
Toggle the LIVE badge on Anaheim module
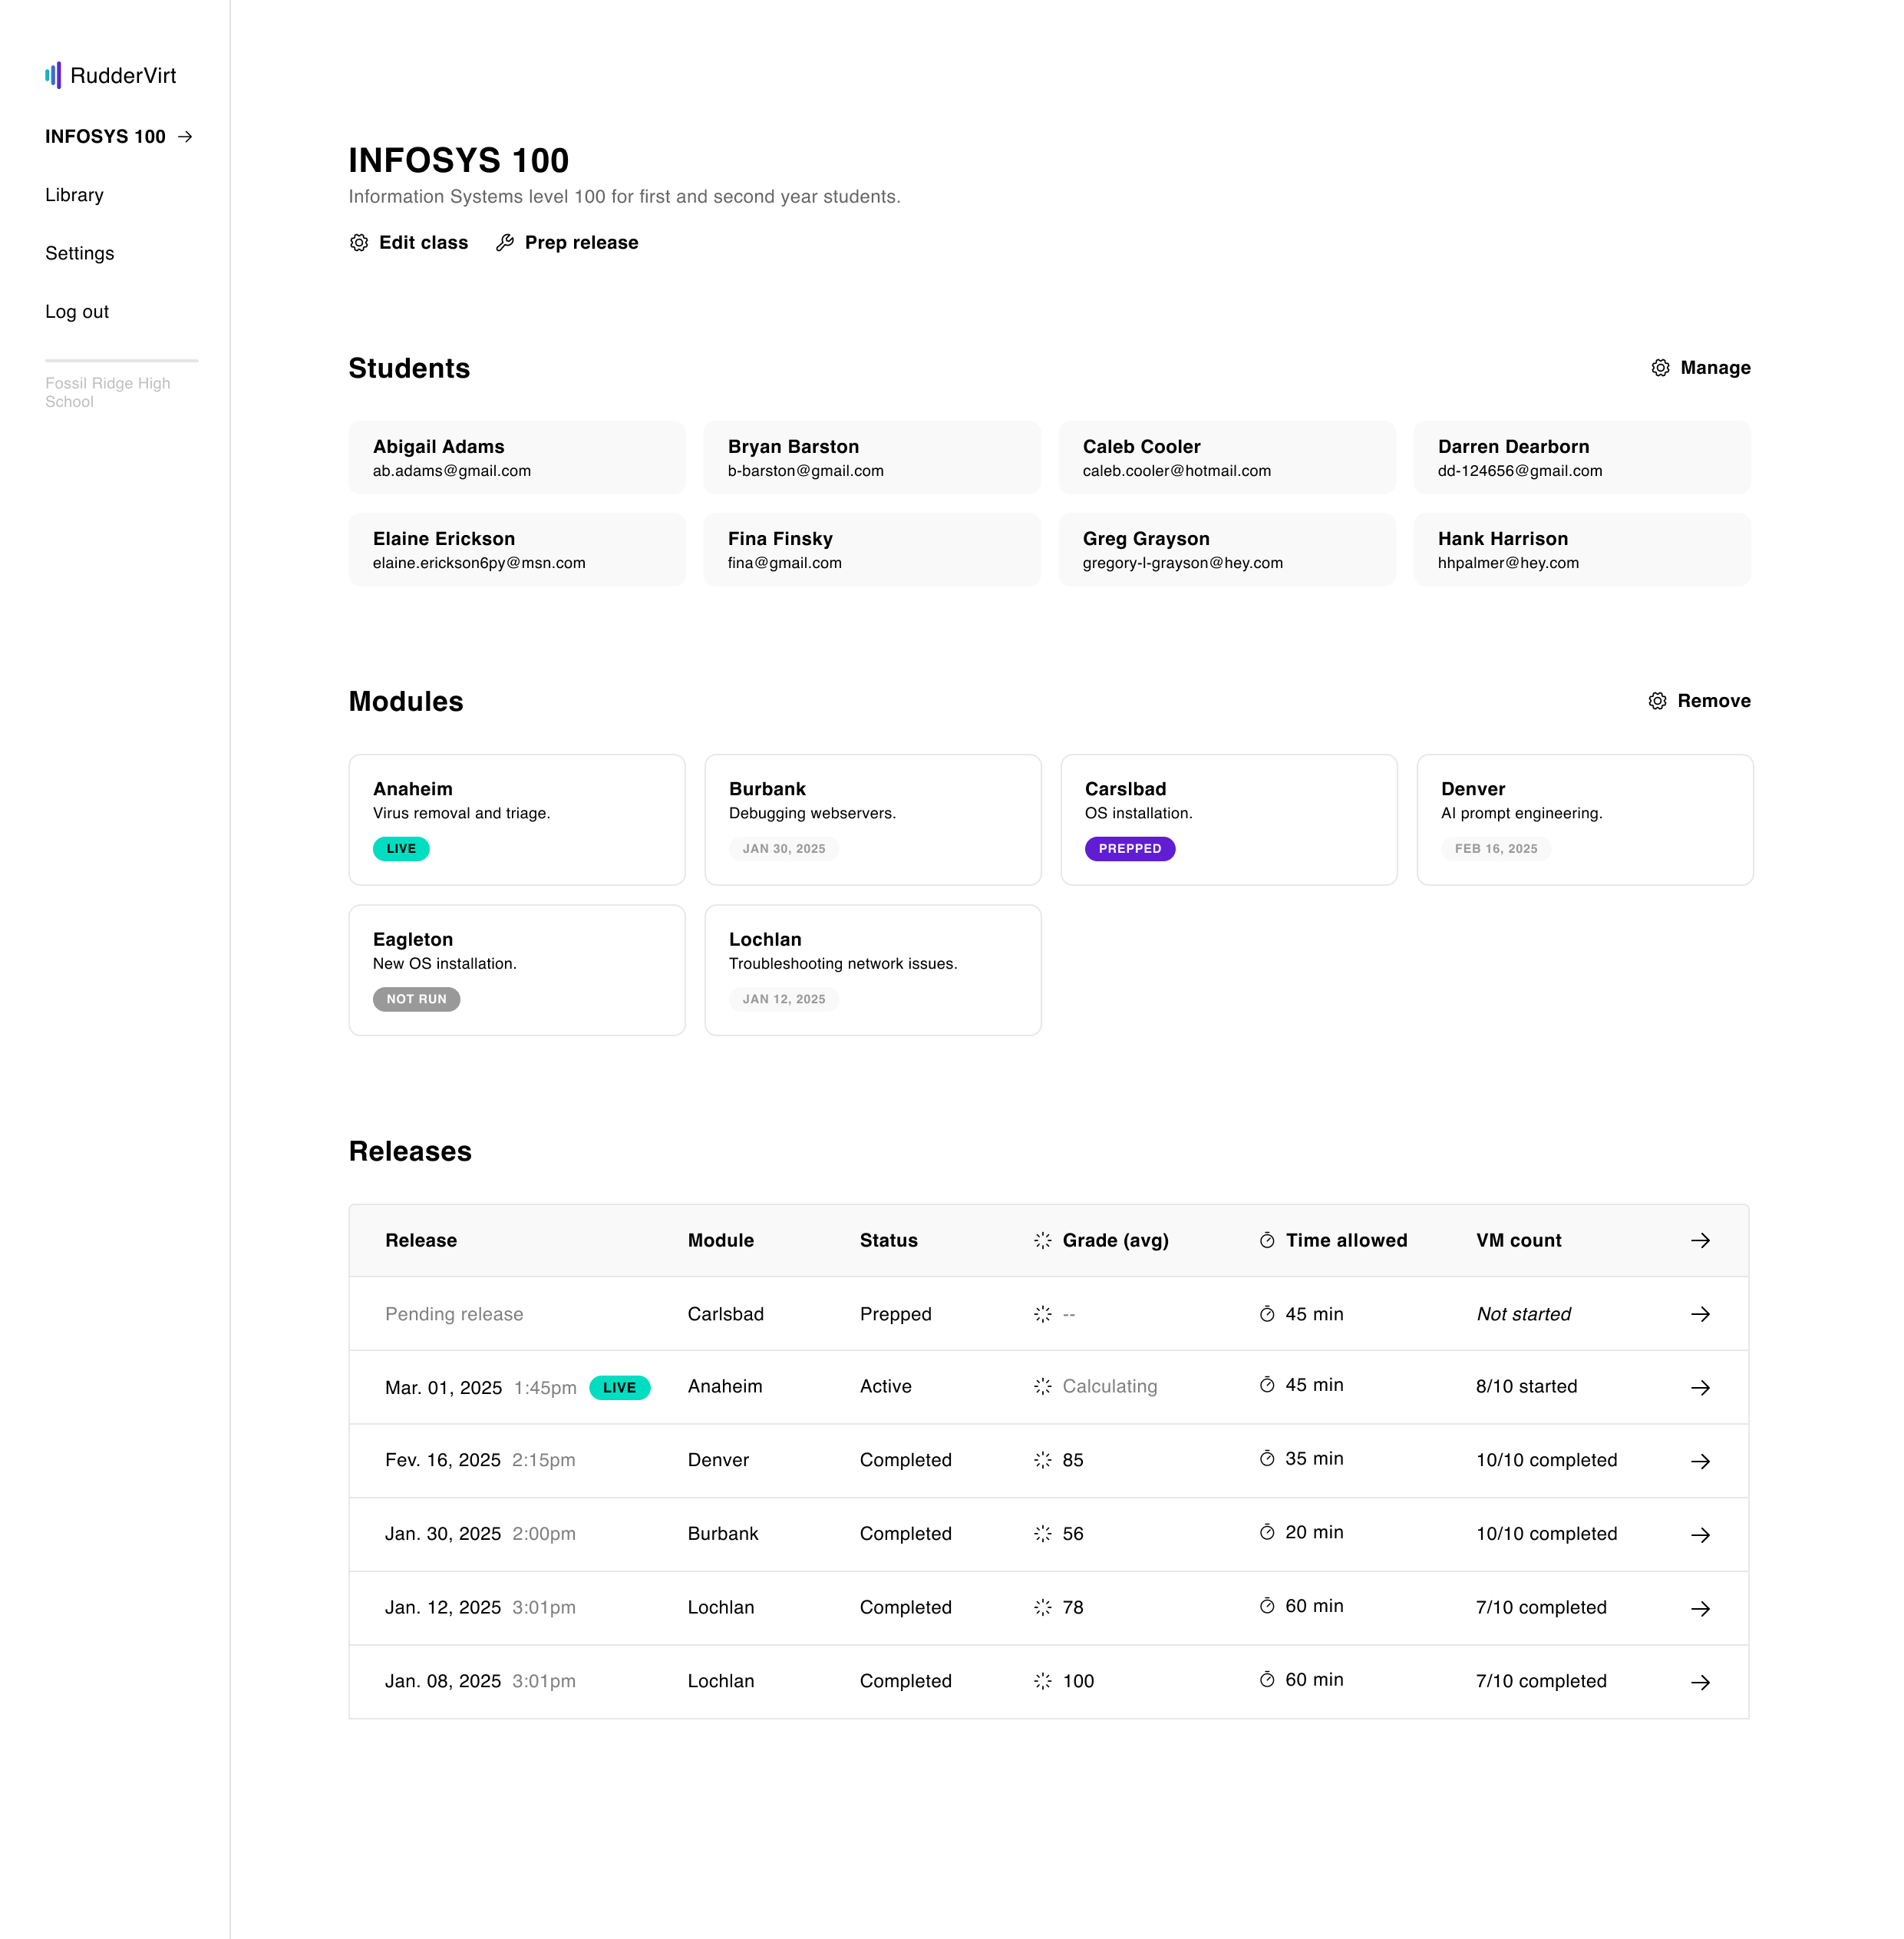click(400, 848)
